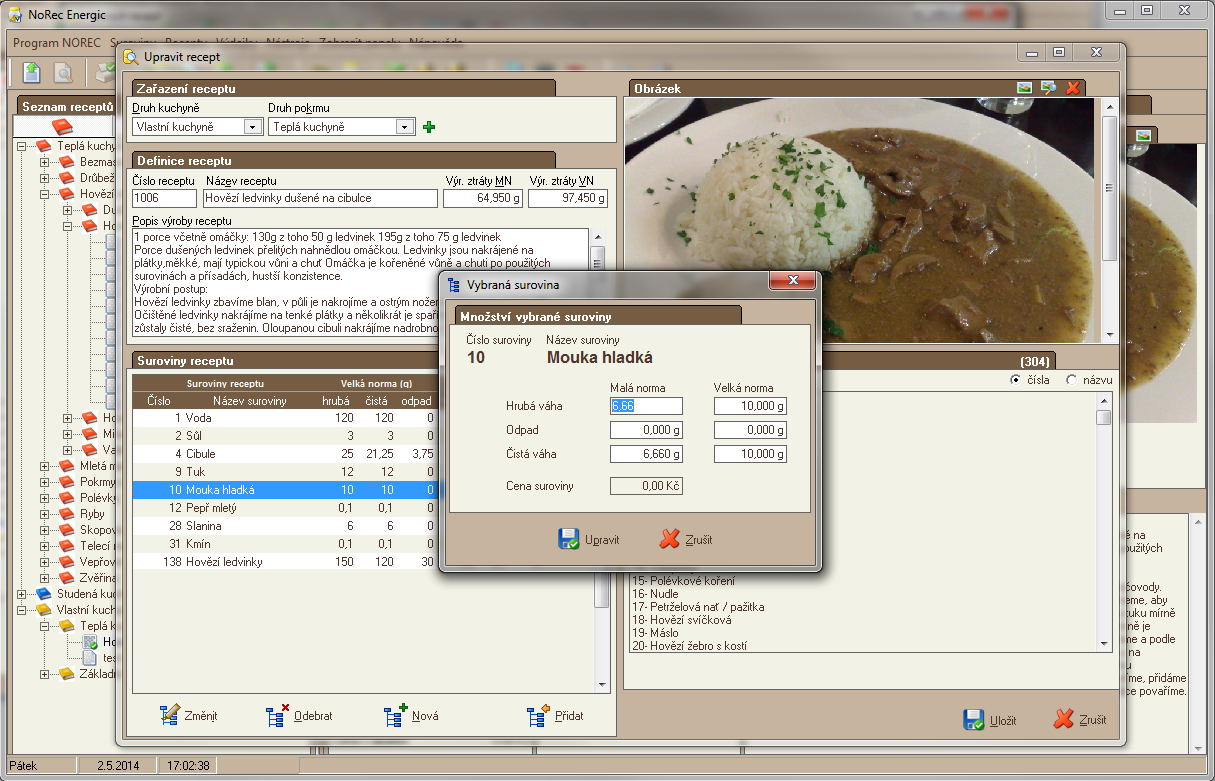
Task: Click the Velká norma Hrubá váha field
Action: pos(749,406)
